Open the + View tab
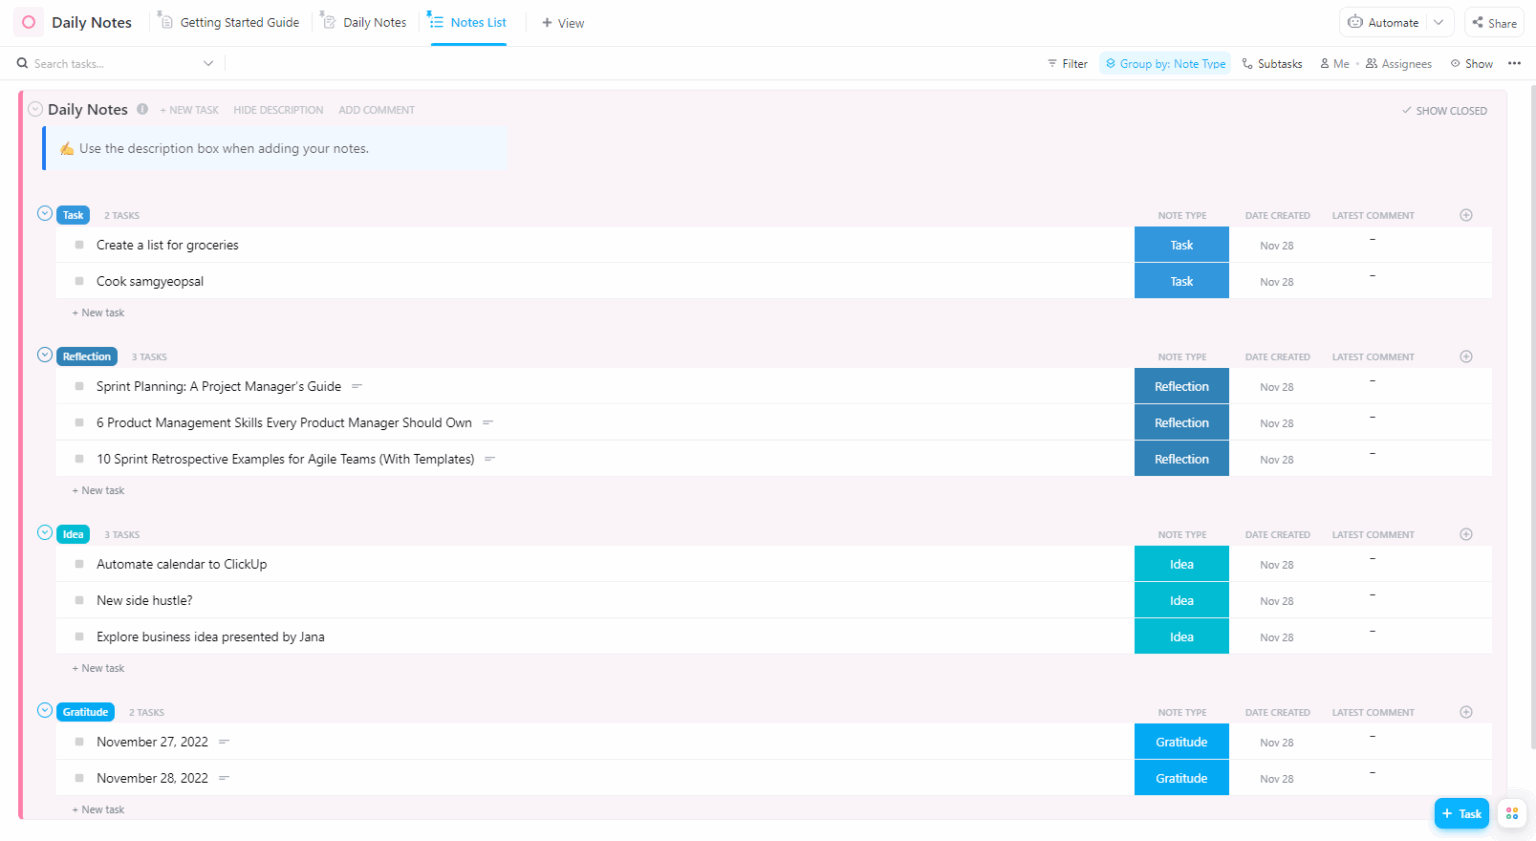 pos(562,22)
